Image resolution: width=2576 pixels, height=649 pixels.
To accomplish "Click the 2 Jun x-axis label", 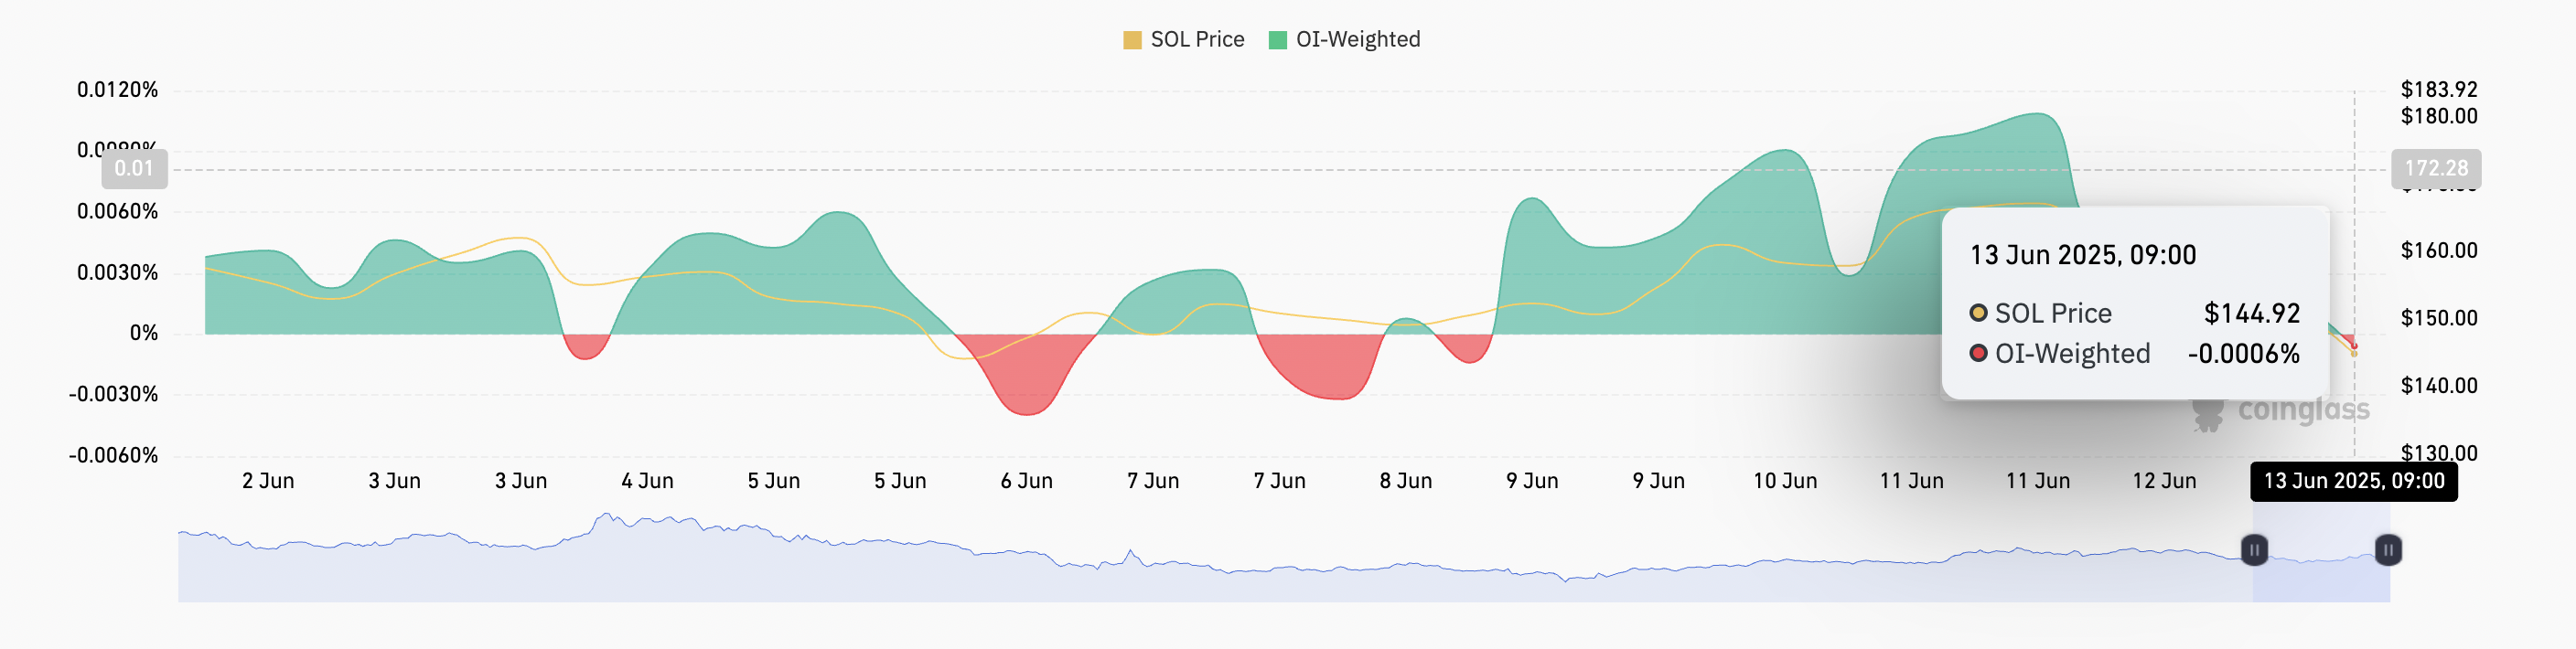I will (268, 481).
